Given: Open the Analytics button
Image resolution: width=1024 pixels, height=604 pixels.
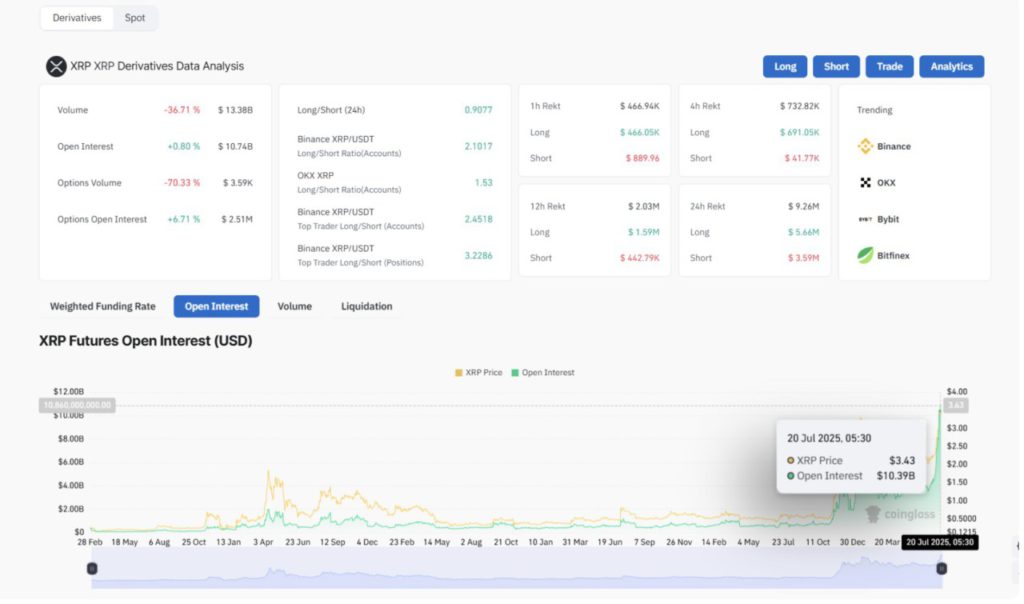Looking at the screenshot, I should pyautogui.click(x=951, y=67).
